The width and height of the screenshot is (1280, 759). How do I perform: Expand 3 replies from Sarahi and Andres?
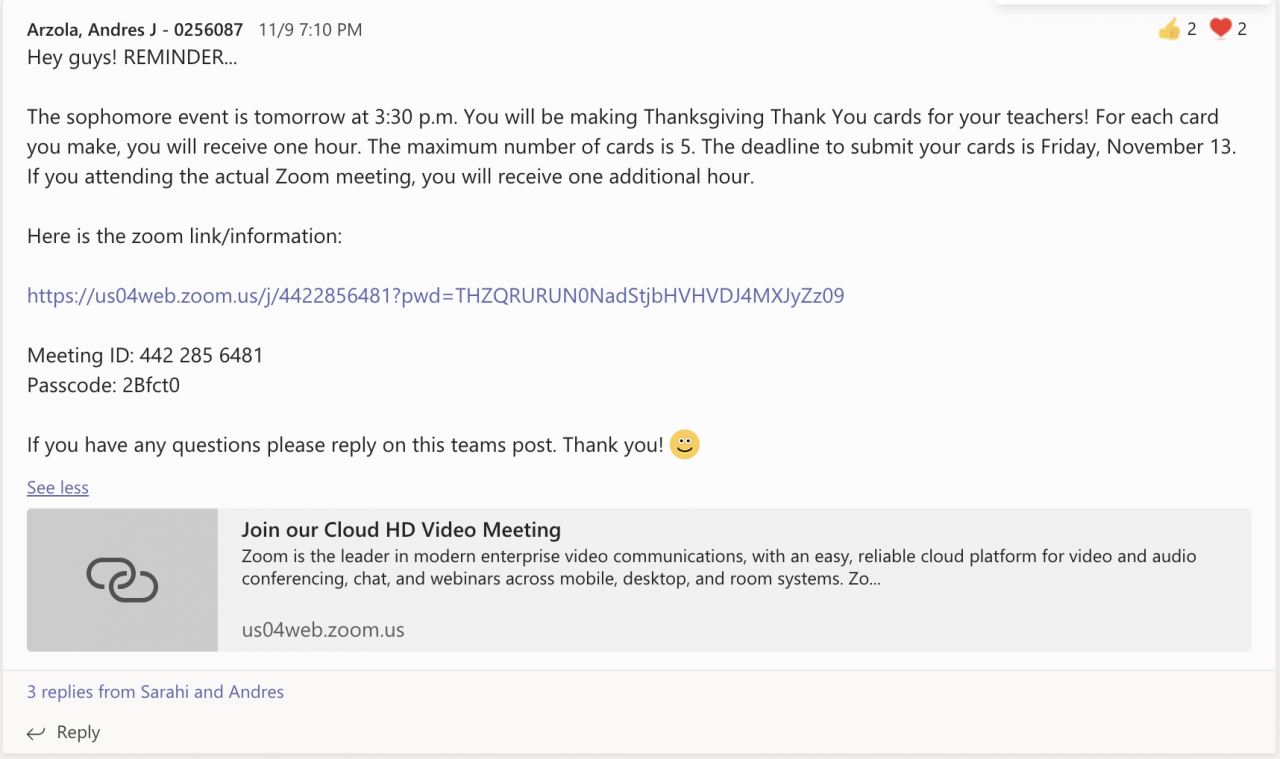pos(155,692)
